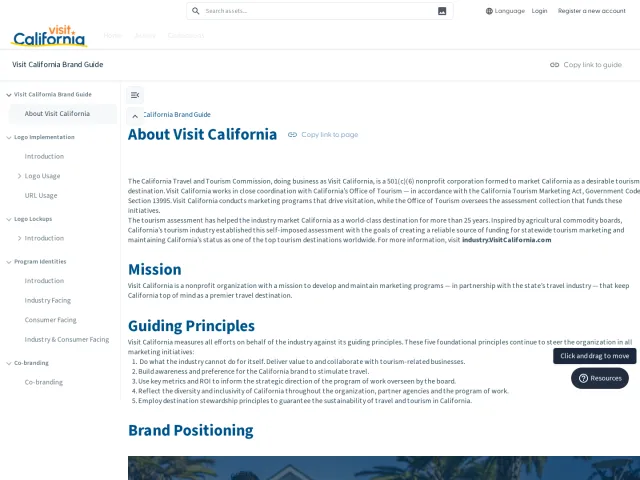This screenshot has width=640, height=480.
Task: Open the URL Usage page
Action: click(x=41, y=196)
